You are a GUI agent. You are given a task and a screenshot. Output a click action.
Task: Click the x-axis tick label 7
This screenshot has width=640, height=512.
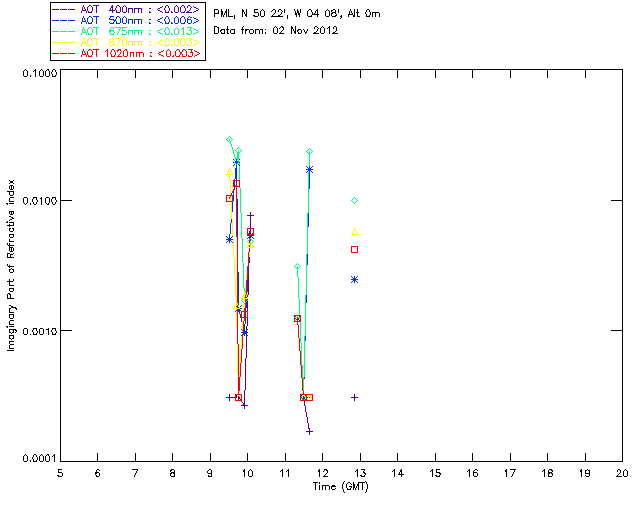point(135,473)
